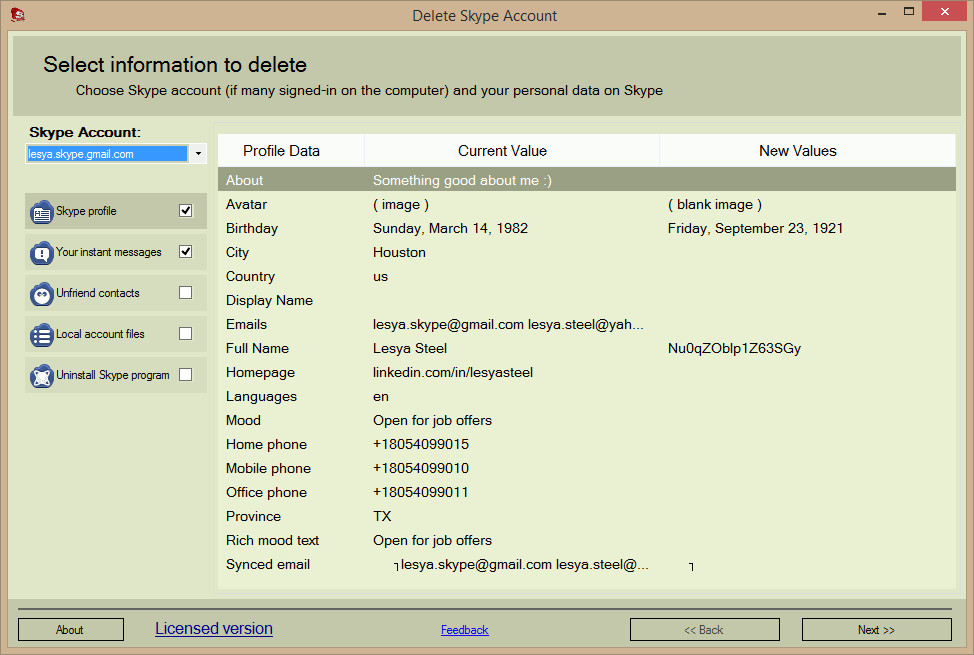This screenshot has width=974, height=655.
Task: Click the Uninstall Skype program icon
Action: 42,376
